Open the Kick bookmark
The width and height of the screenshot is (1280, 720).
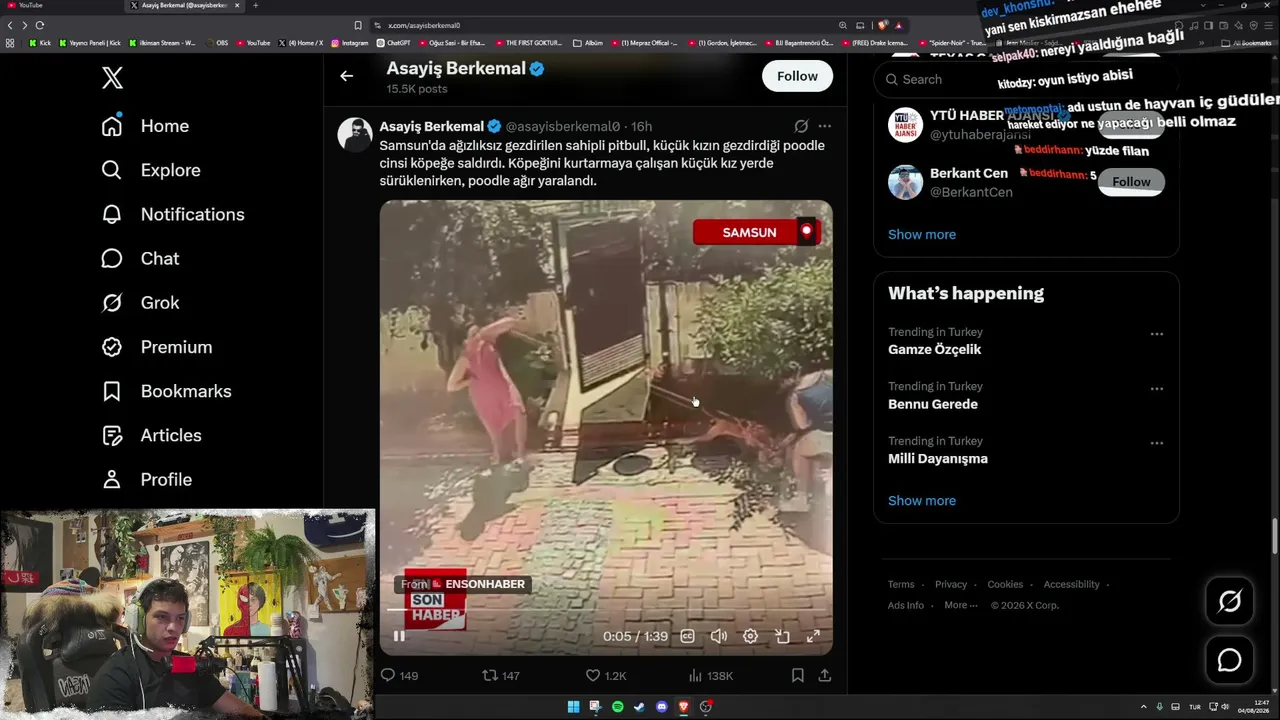(40, 43)
